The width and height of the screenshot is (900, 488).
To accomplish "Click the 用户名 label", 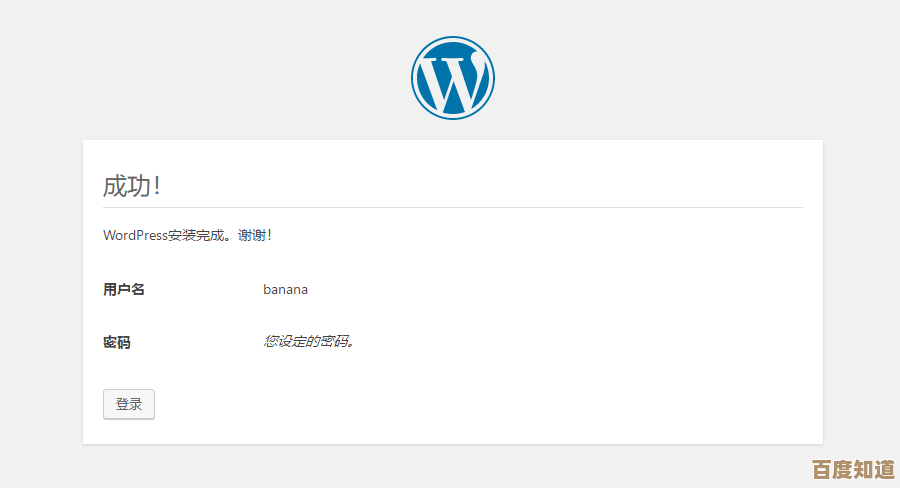I will click(x=124, y=289).
